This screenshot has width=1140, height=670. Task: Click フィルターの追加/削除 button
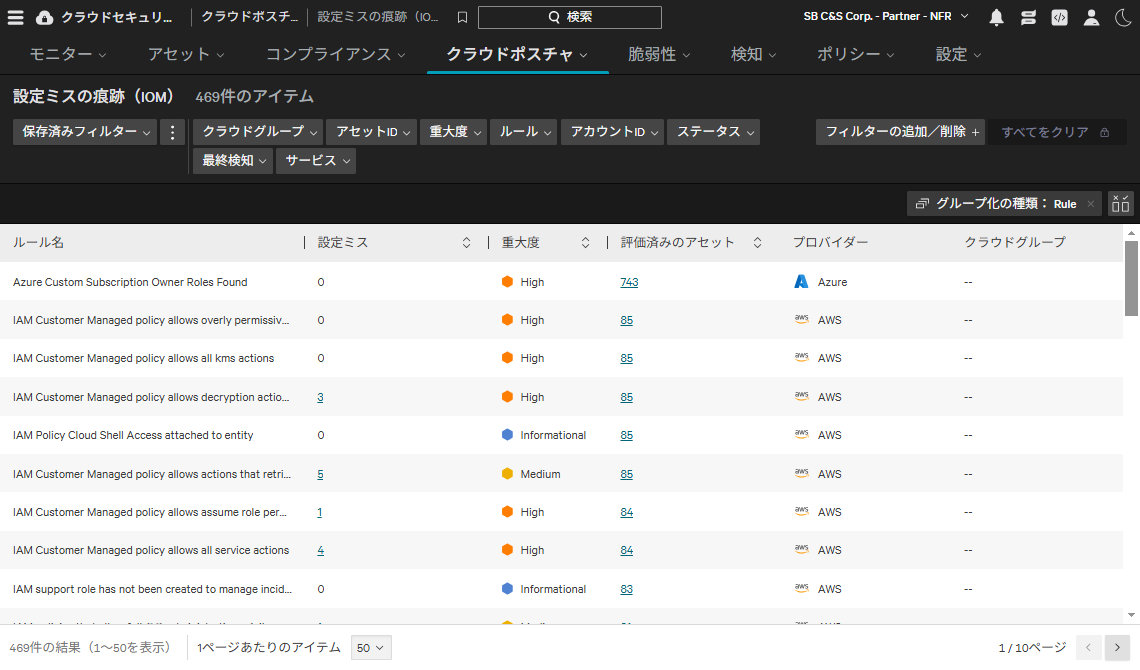coord(902,132)
